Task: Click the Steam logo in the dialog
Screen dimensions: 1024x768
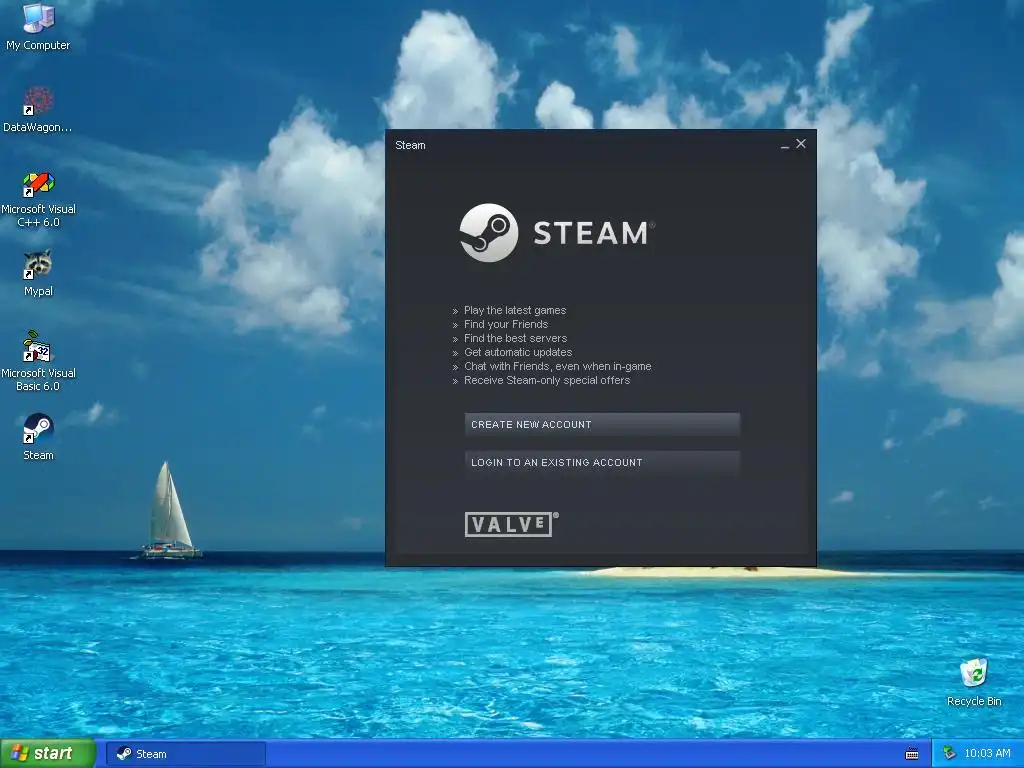Action: point(556,232)
